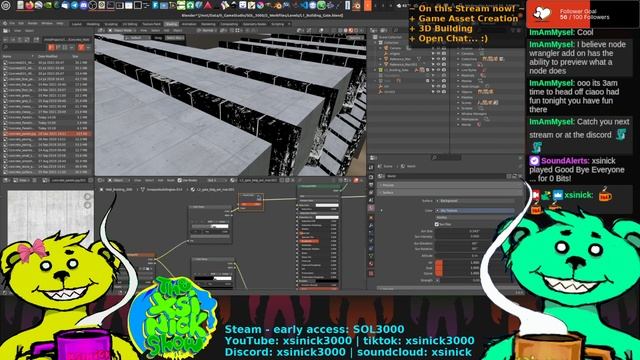
Task: Open Scene properties tab icon
Action: (371, 200)
